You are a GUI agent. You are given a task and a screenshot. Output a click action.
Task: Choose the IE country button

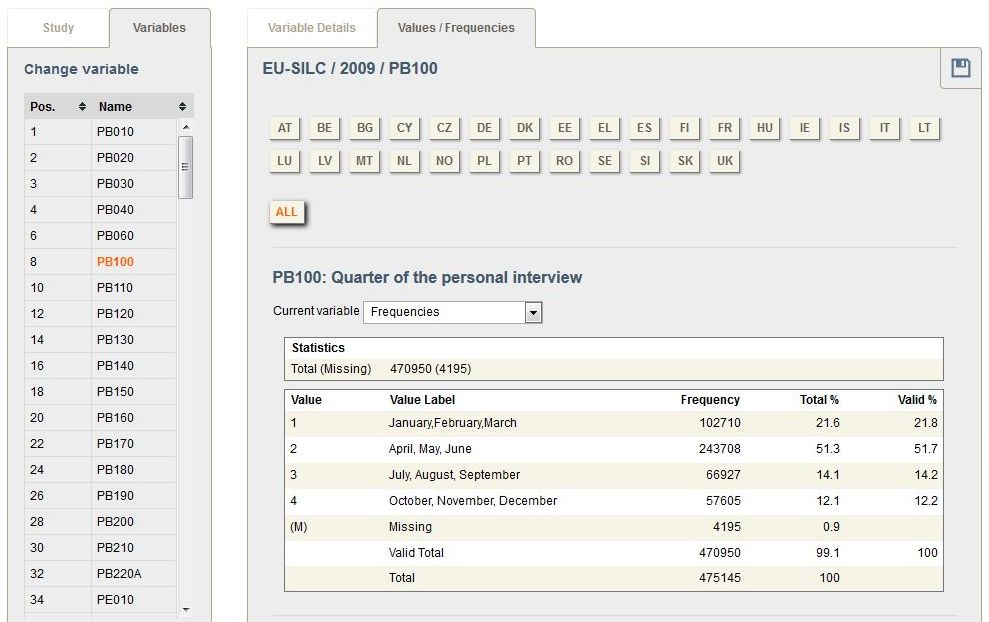(804, 127)
